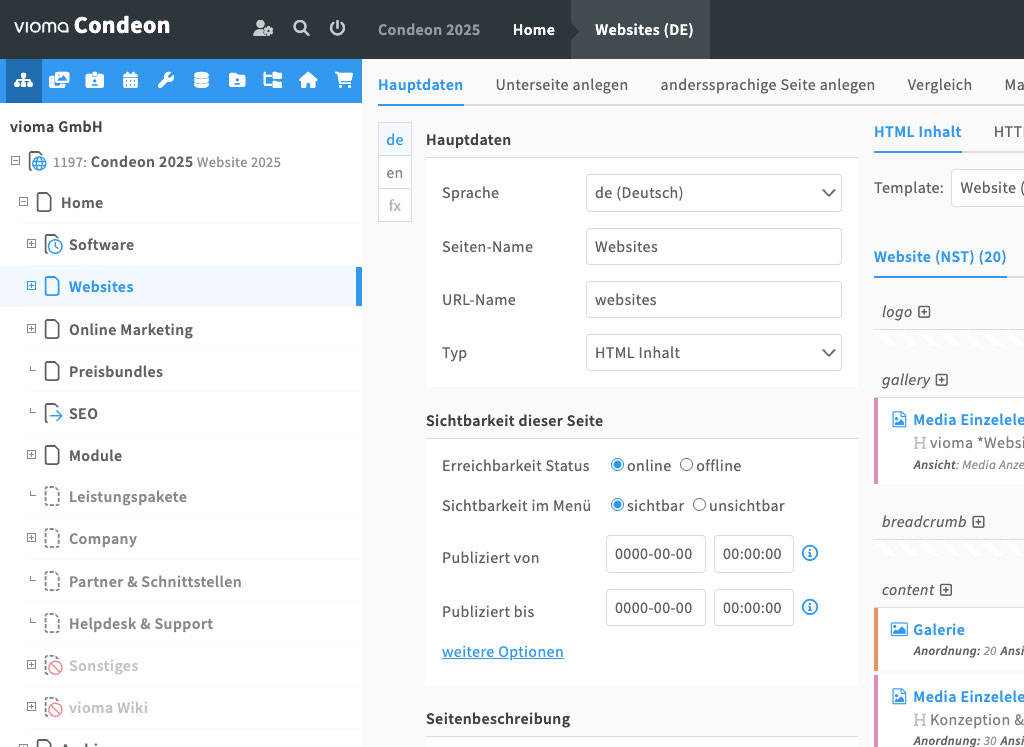Add element to gallery section plus icon
This screenshot has height=747, width=1024.
(x=941, y=380)
